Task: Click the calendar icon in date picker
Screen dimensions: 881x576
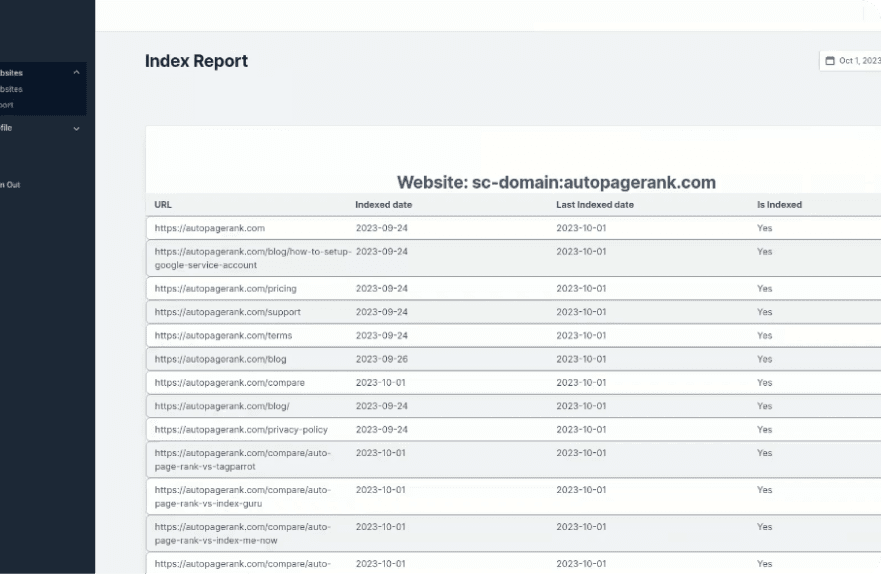Action: [829, 61]
